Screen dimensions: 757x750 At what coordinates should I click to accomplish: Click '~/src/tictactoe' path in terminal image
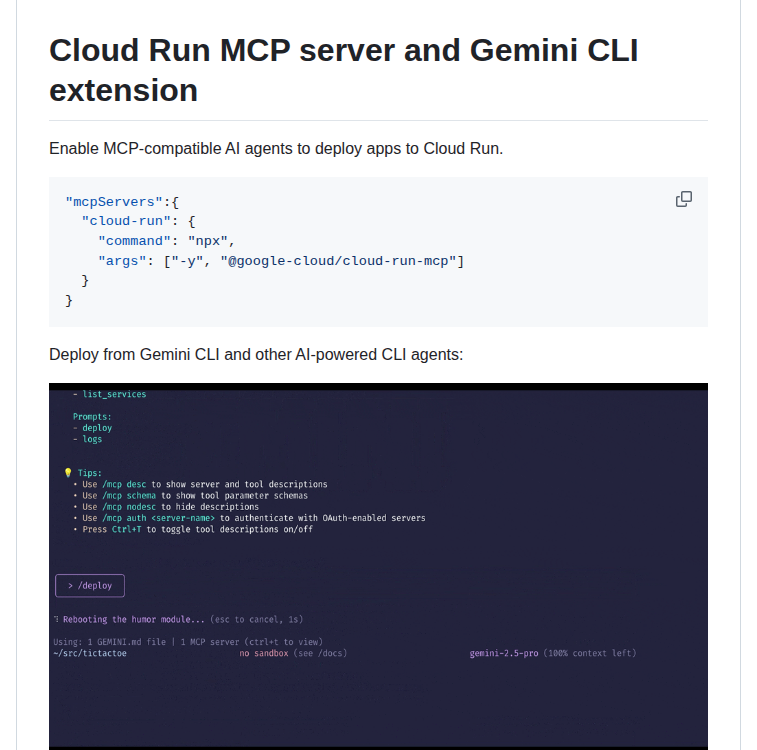pos(90,653)
